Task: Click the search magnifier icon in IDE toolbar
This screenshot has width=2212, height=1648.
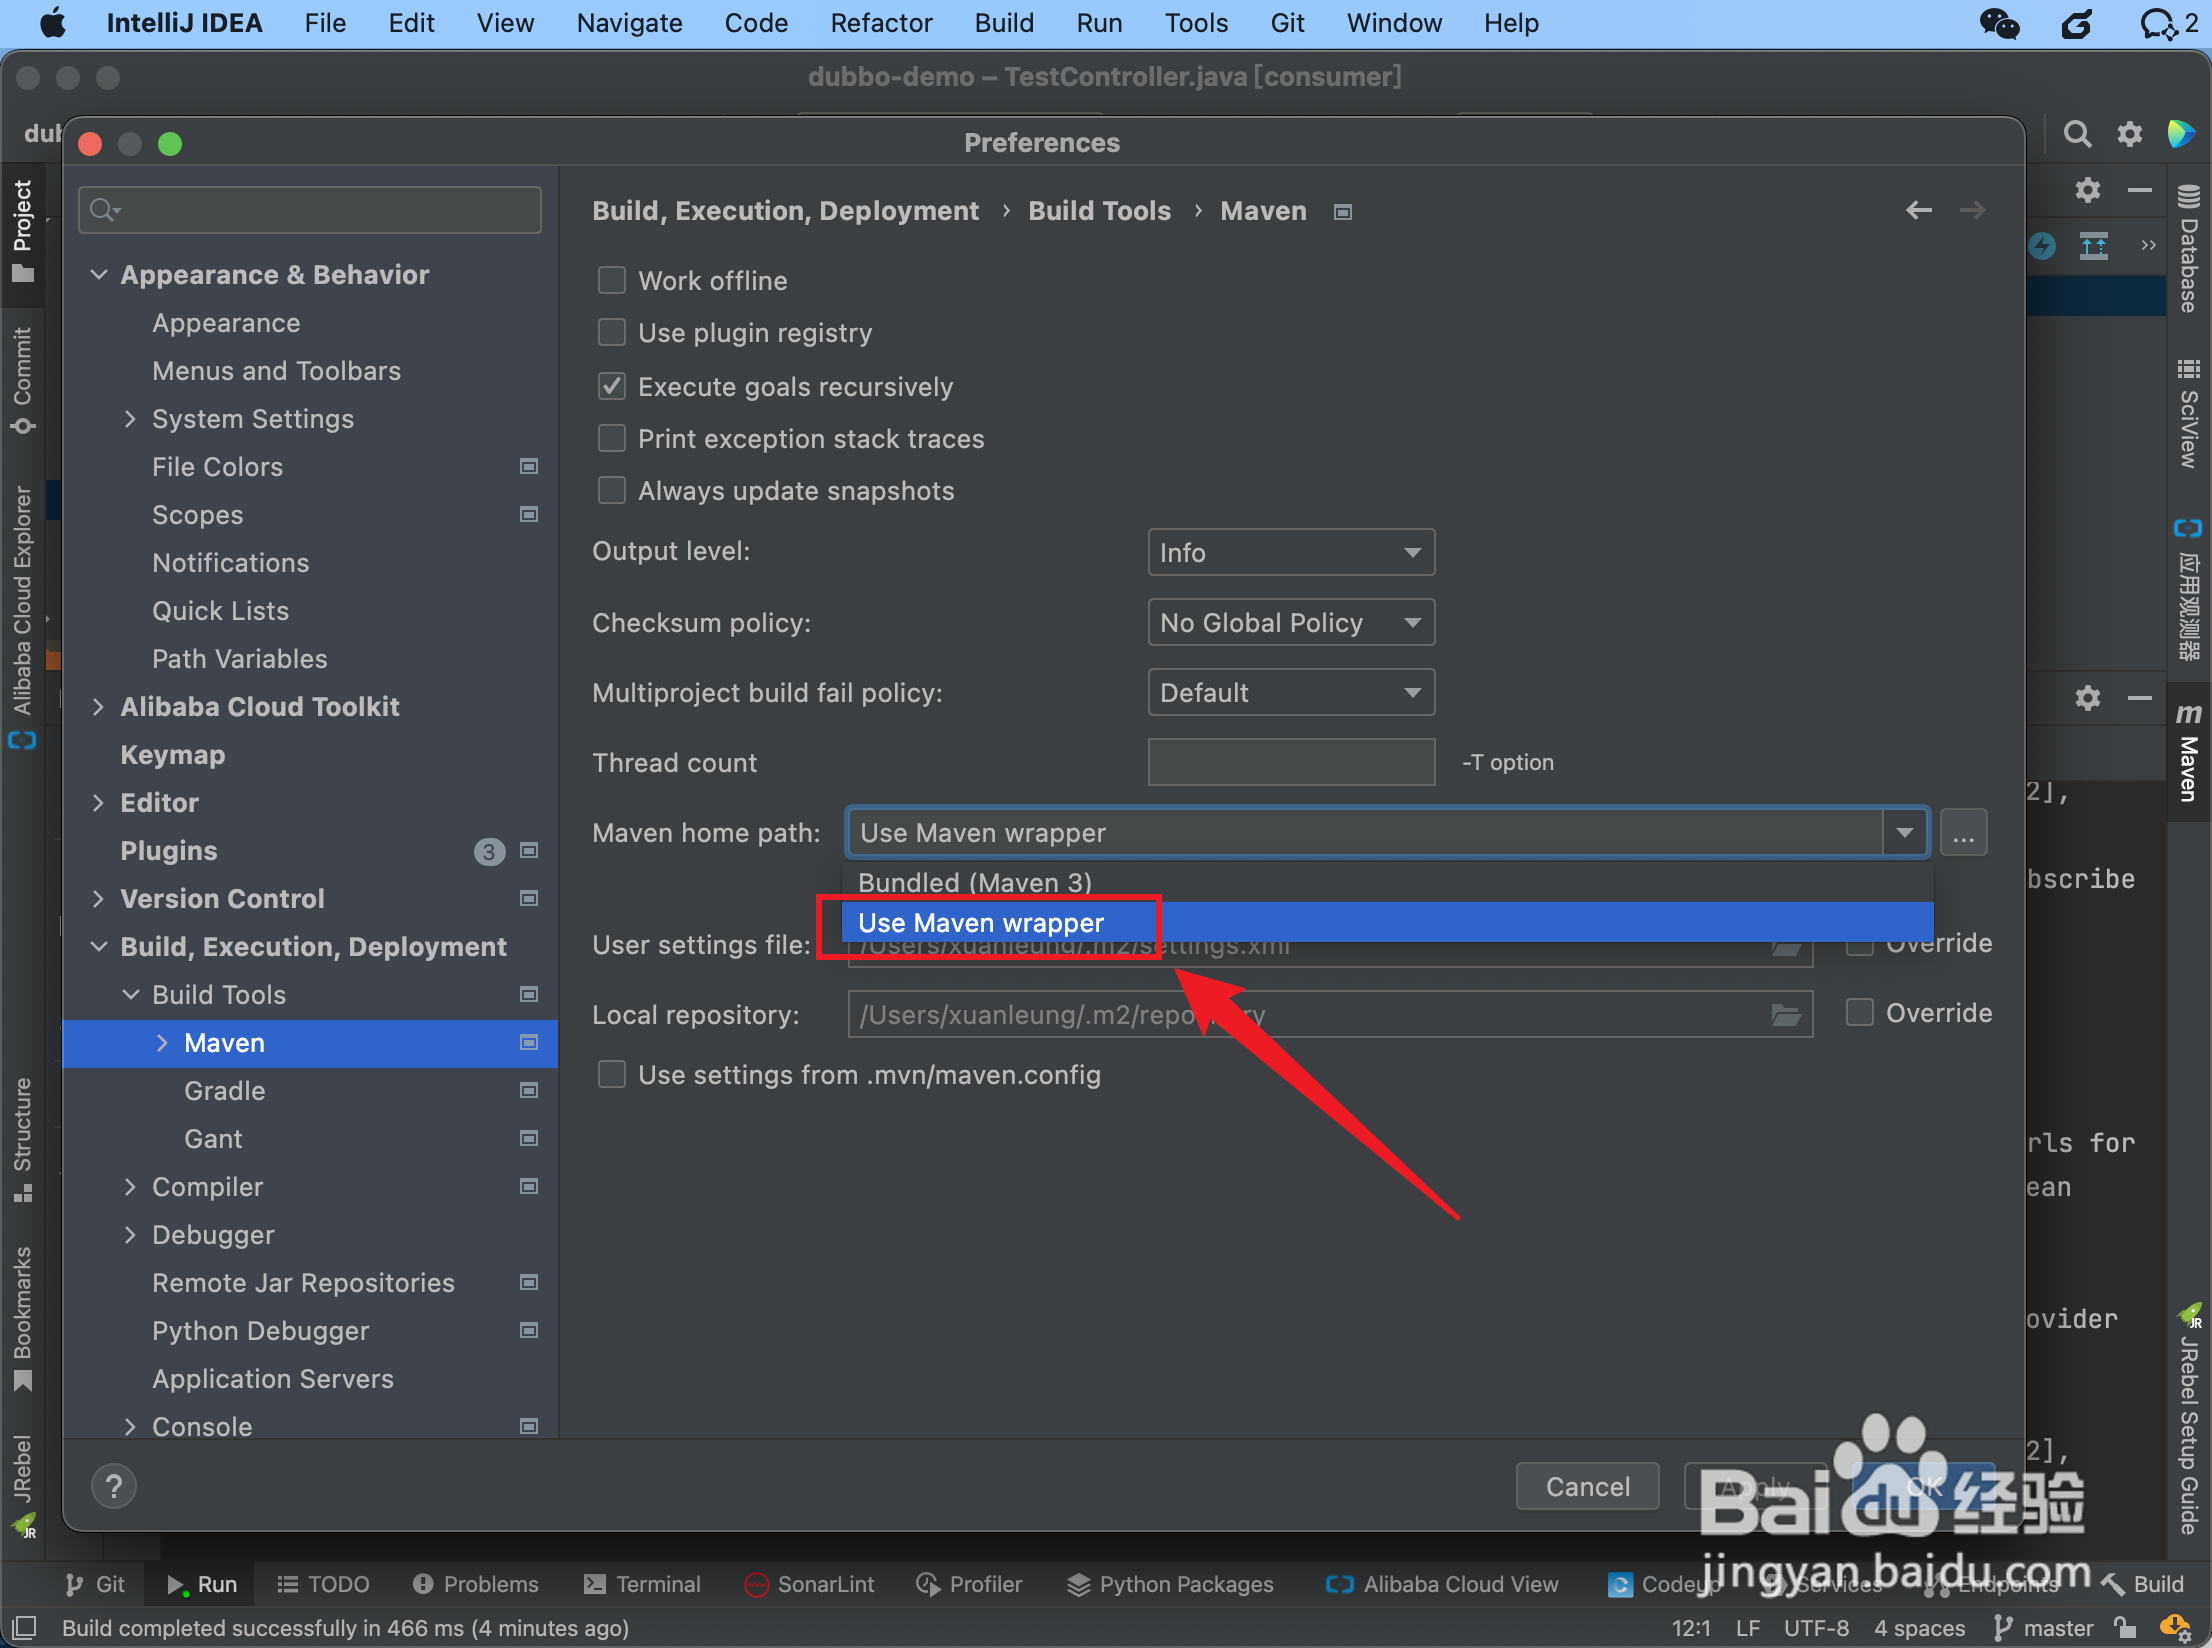Action: pos(2077,134)
